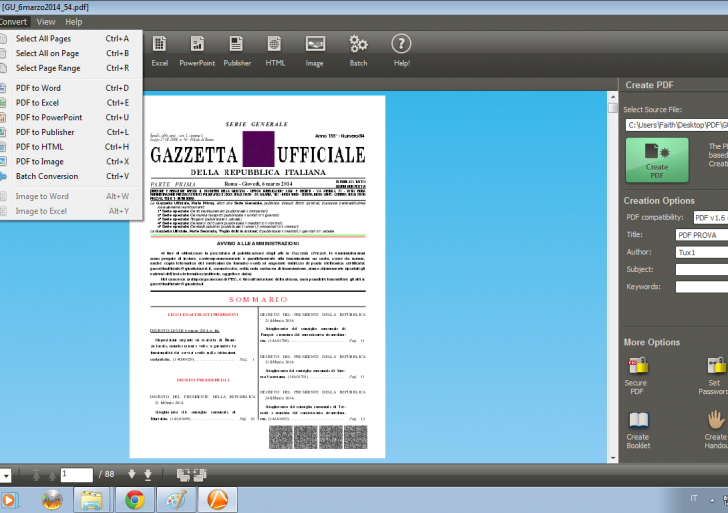This screenshot has height=513, width=728.
Task: Click the Secure PDF padlock icon
Action: pos(637,371)
